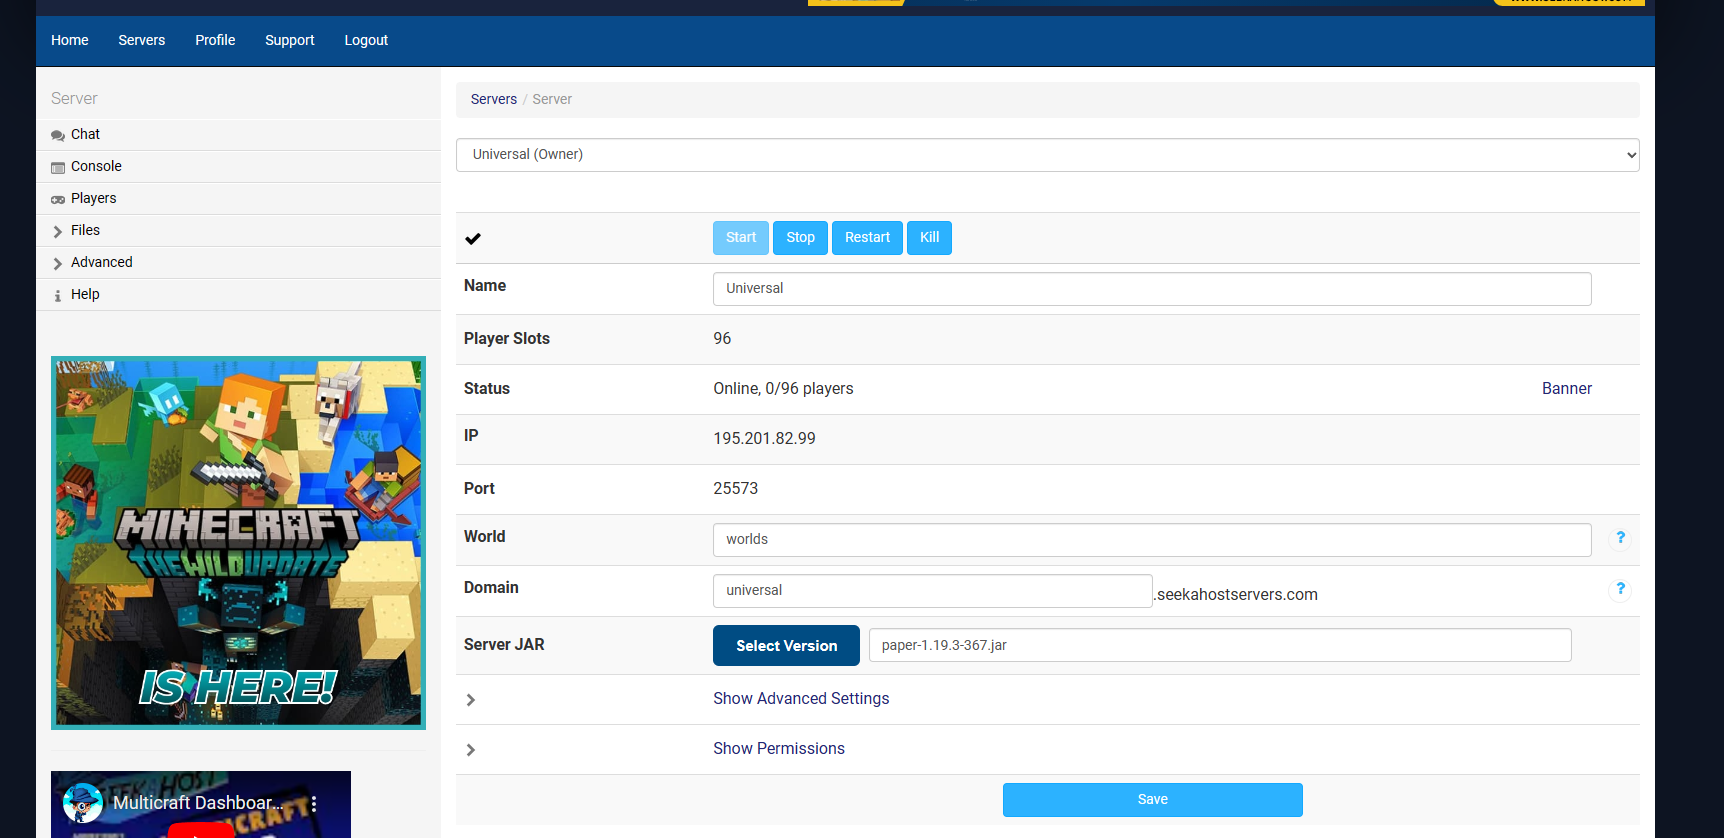This screenshot has width=1724, height=838.
Task: Click the Players gamepad icon
Action: (58, 199)
